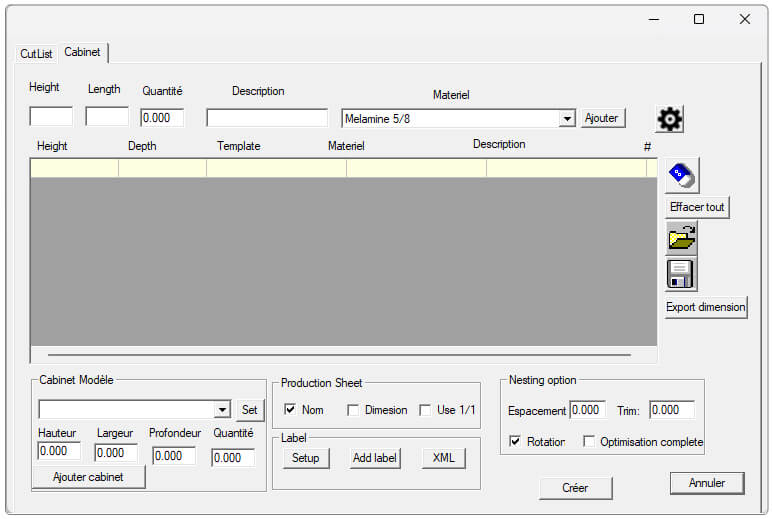Click the Espacement field
Screen dimensions: 772x519
[588, 410]
